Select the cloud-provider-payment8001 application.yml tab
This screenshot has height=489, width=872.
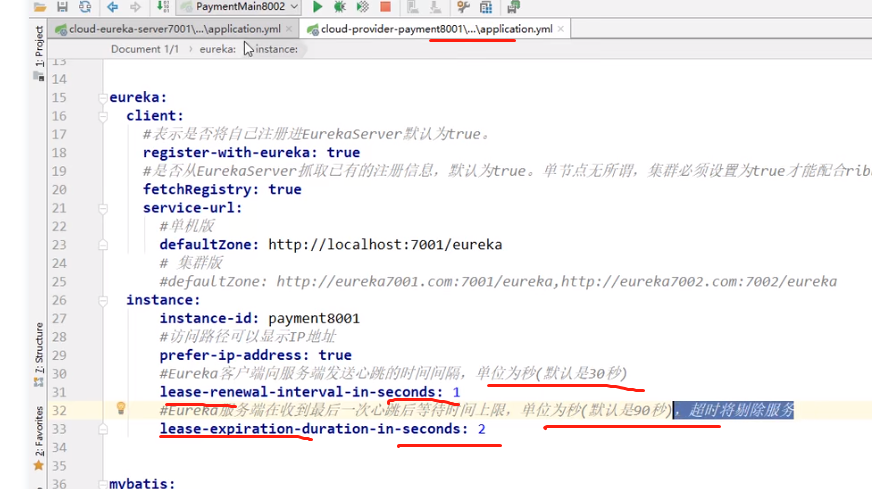436,29
